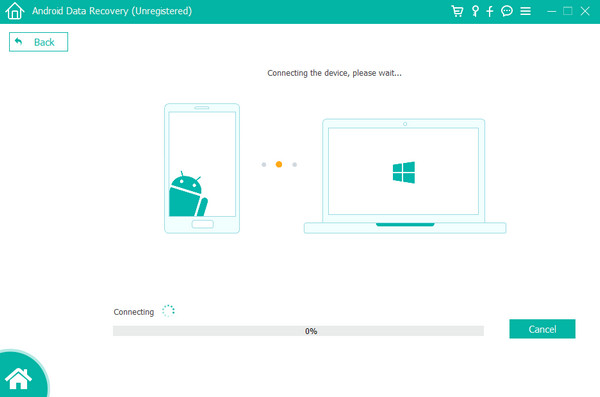This screenshot has height=397, width=600.
Task: Open the shopping cart purchase icon
Action: tap(457, 11)
